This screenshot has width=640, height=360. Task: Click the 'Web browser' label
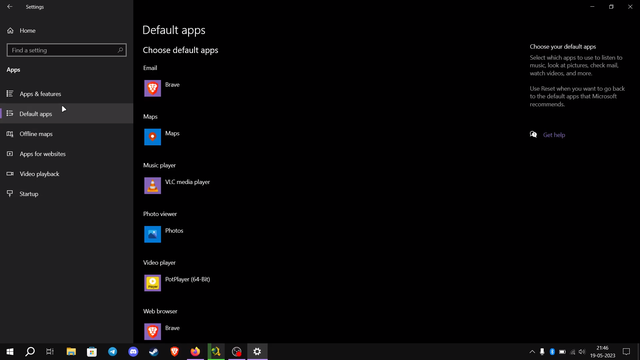(160, 311)
